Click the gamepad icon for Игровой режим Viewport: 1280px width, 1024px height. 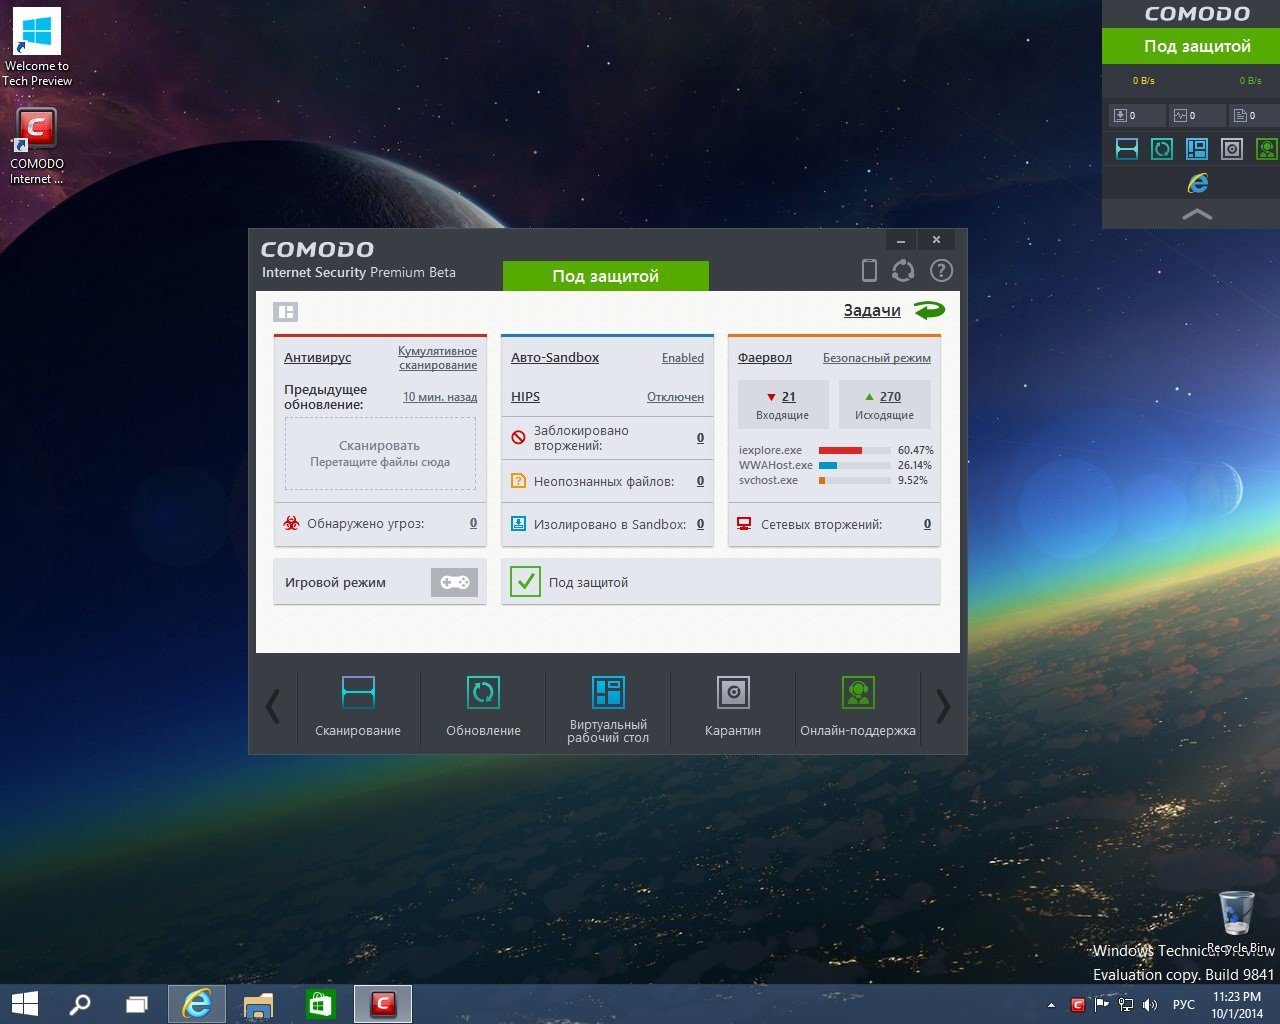[455, 582]
